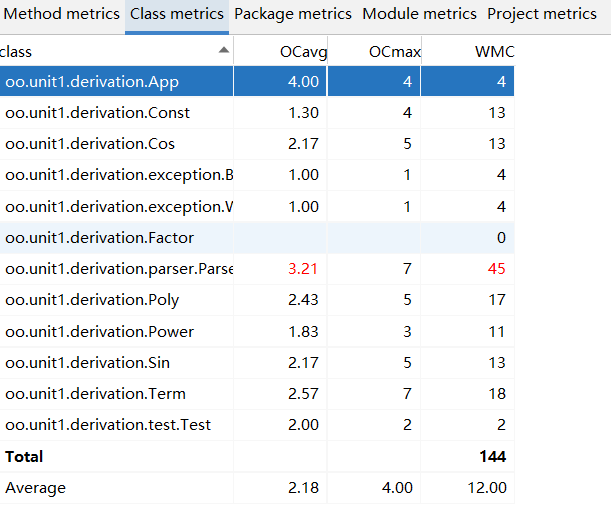The width and height of the screenshot is (611, 515).
Task: Sort the table by OCavg column
Action: (305, 51)
